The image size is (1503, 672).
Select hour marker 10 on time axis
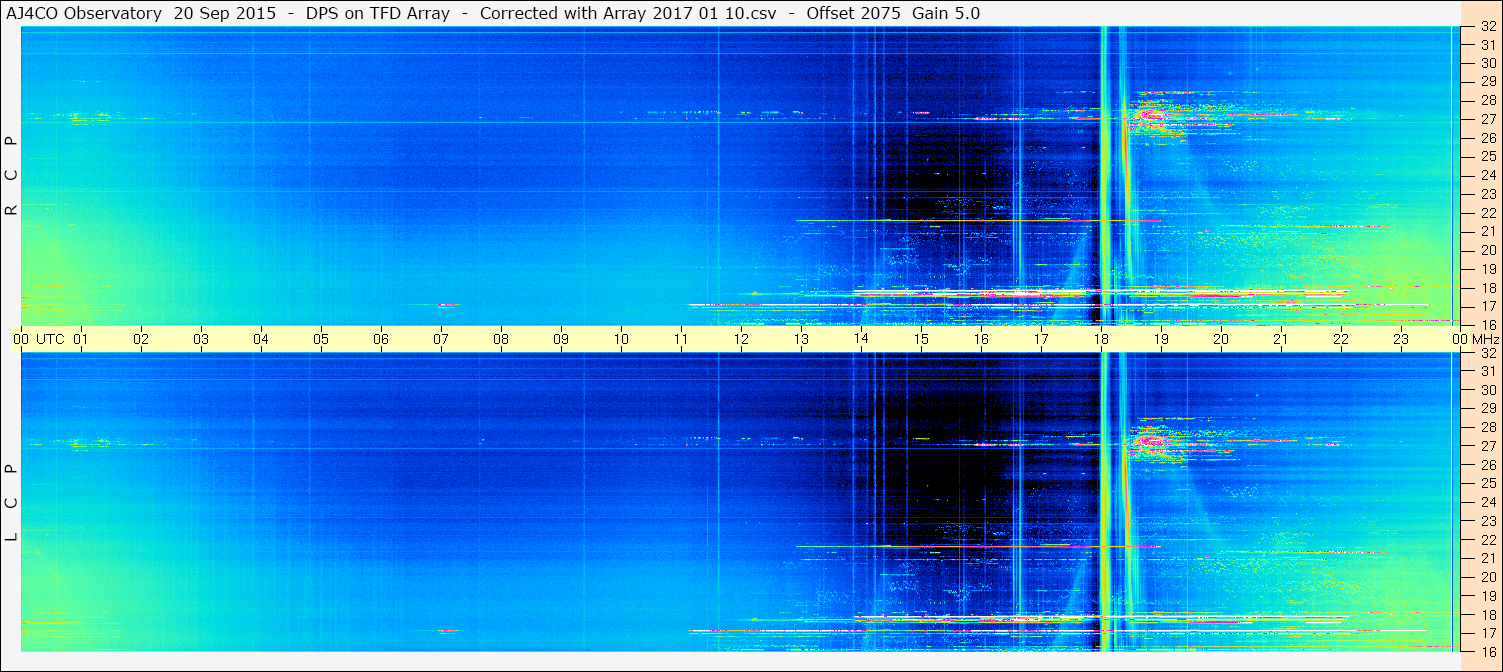tap(621, 339)
